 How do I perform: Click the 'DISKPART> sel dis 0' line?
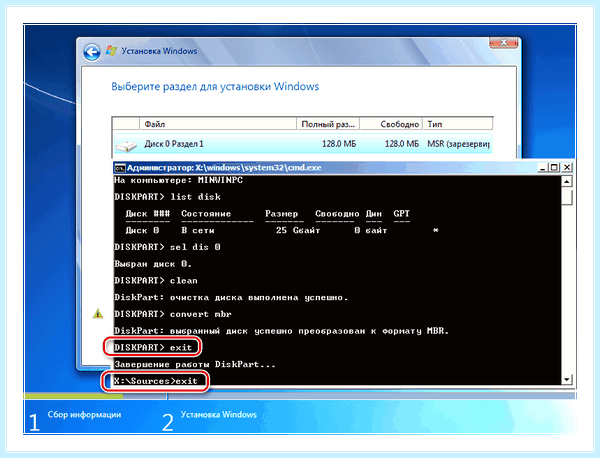coord(167,247)
